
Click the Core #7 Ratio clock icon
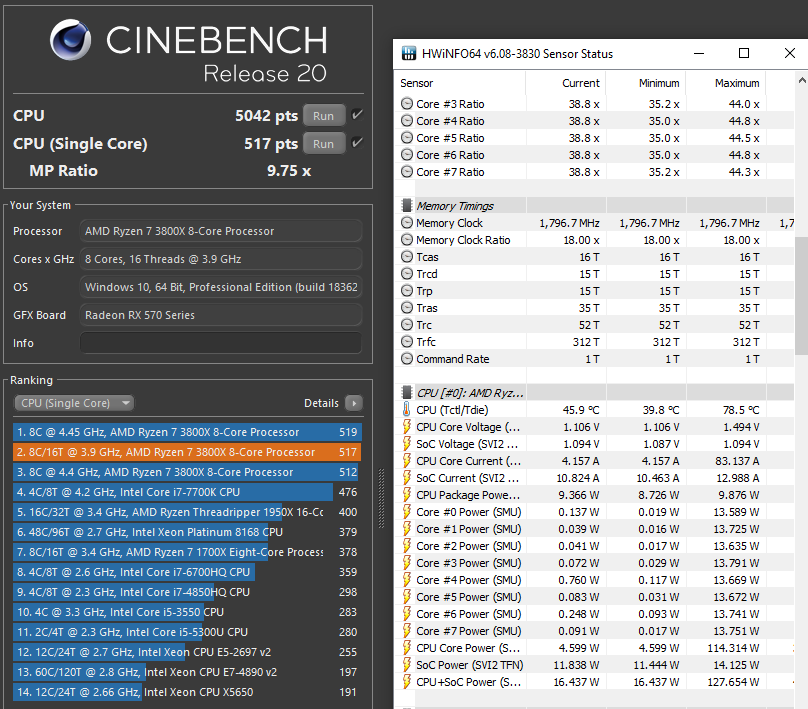tap(407, 172)
